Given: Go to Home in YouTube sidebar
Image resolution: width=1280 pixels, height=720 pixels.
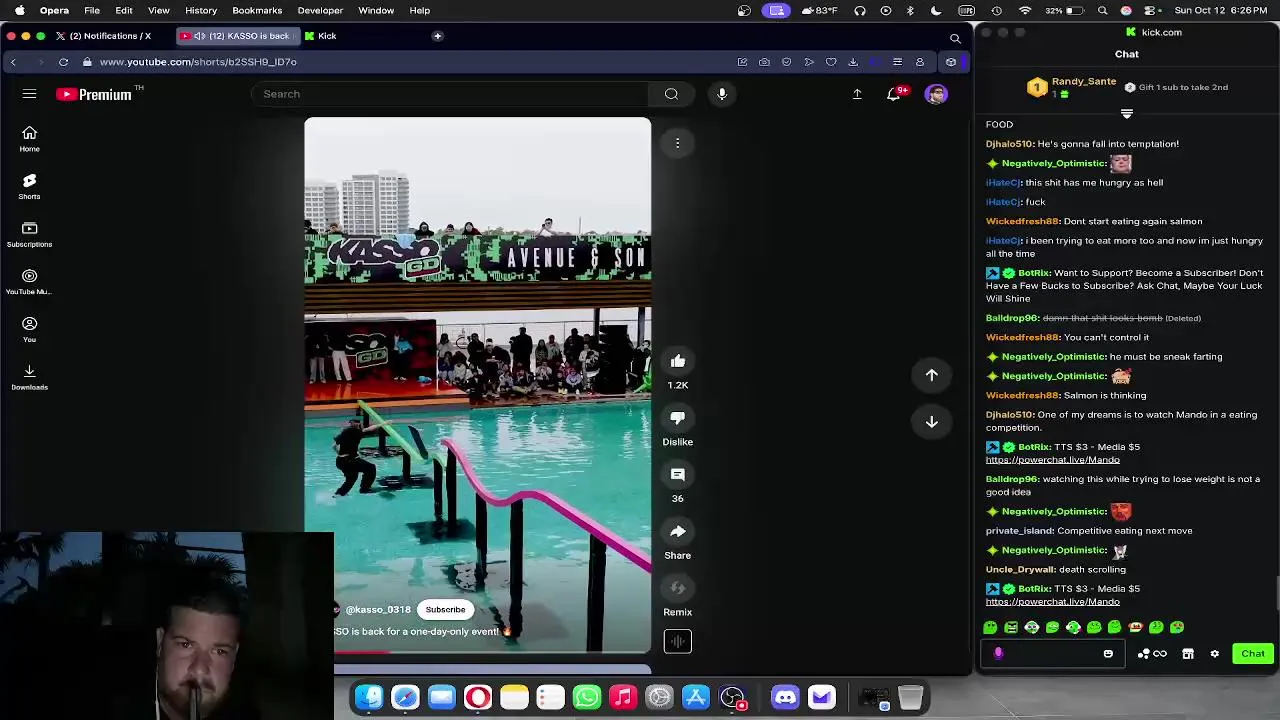Looking at the screenshot, I should pos(29,139).
